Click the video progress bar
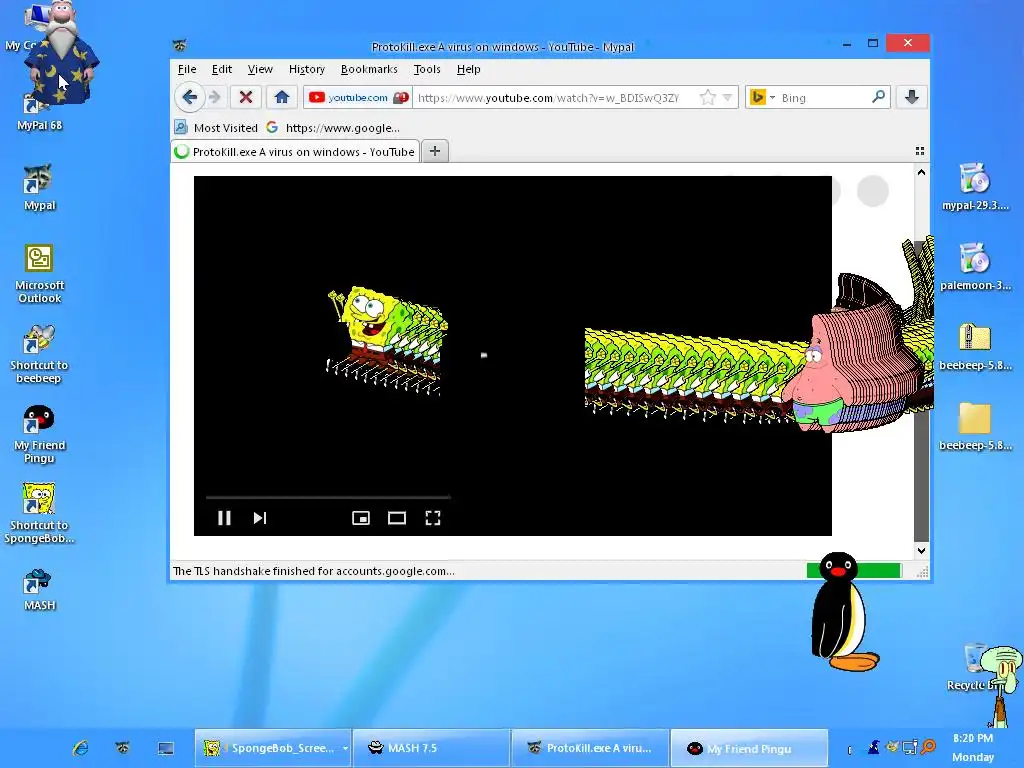 [328, 498]
